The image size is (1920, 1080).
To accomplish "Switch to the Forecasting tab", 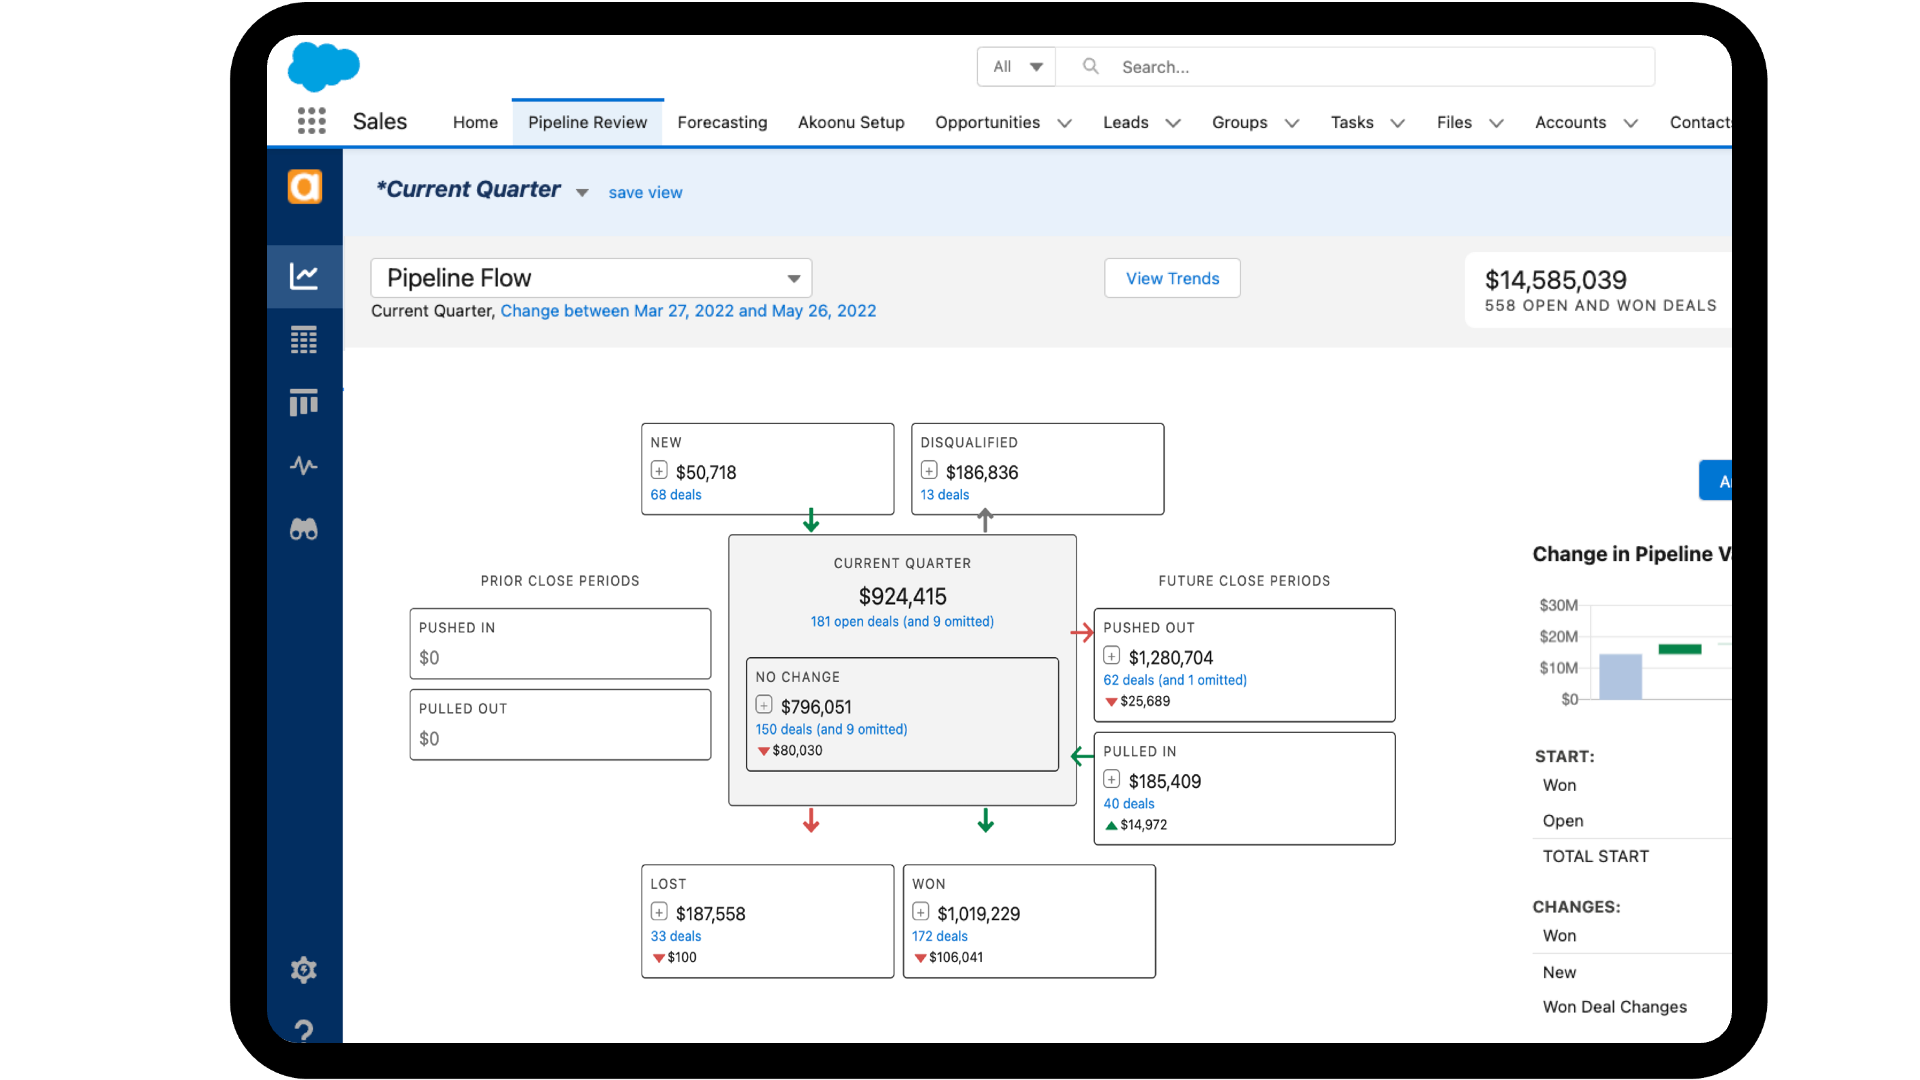I will [722, 122].
